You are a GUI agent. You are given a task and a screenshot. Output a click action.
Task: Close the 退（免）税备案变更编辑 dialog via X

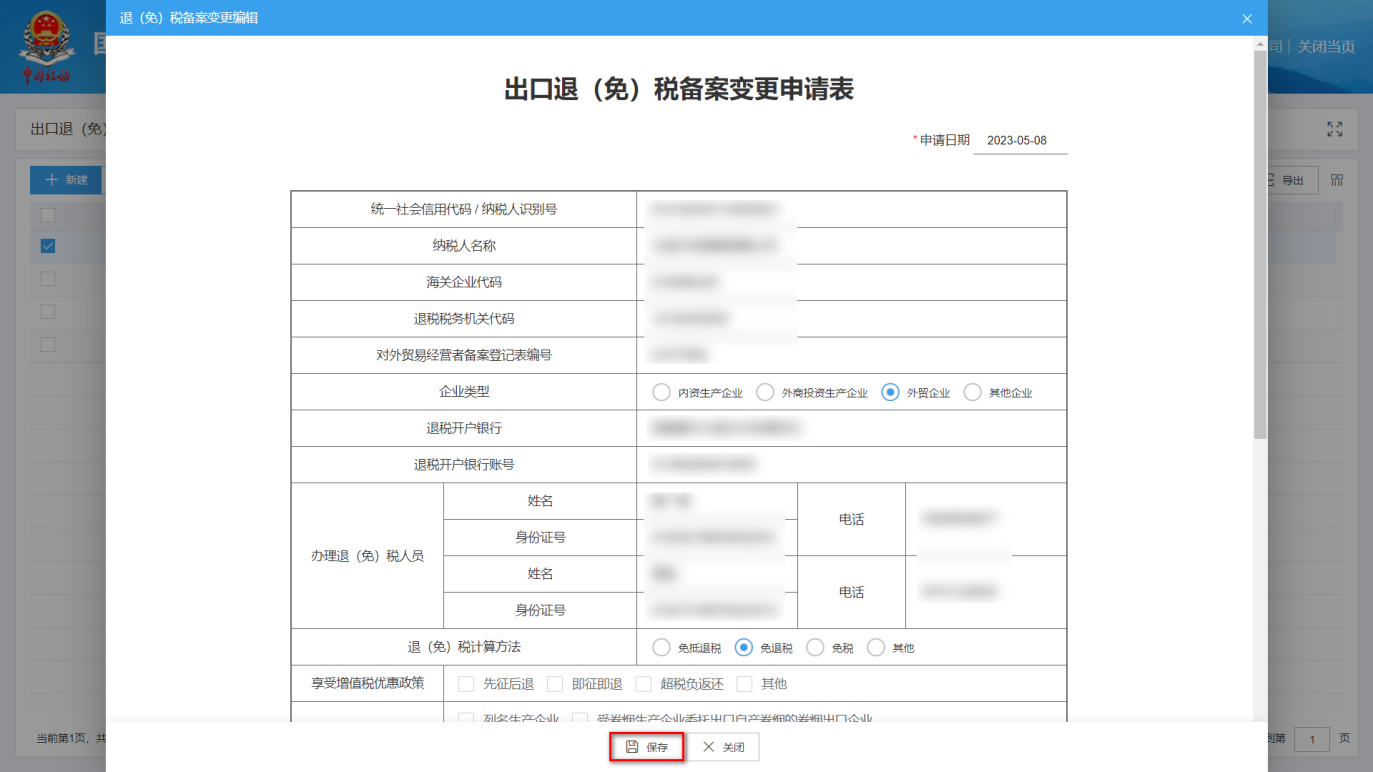pyautogui.click(x=1247, y=18)
